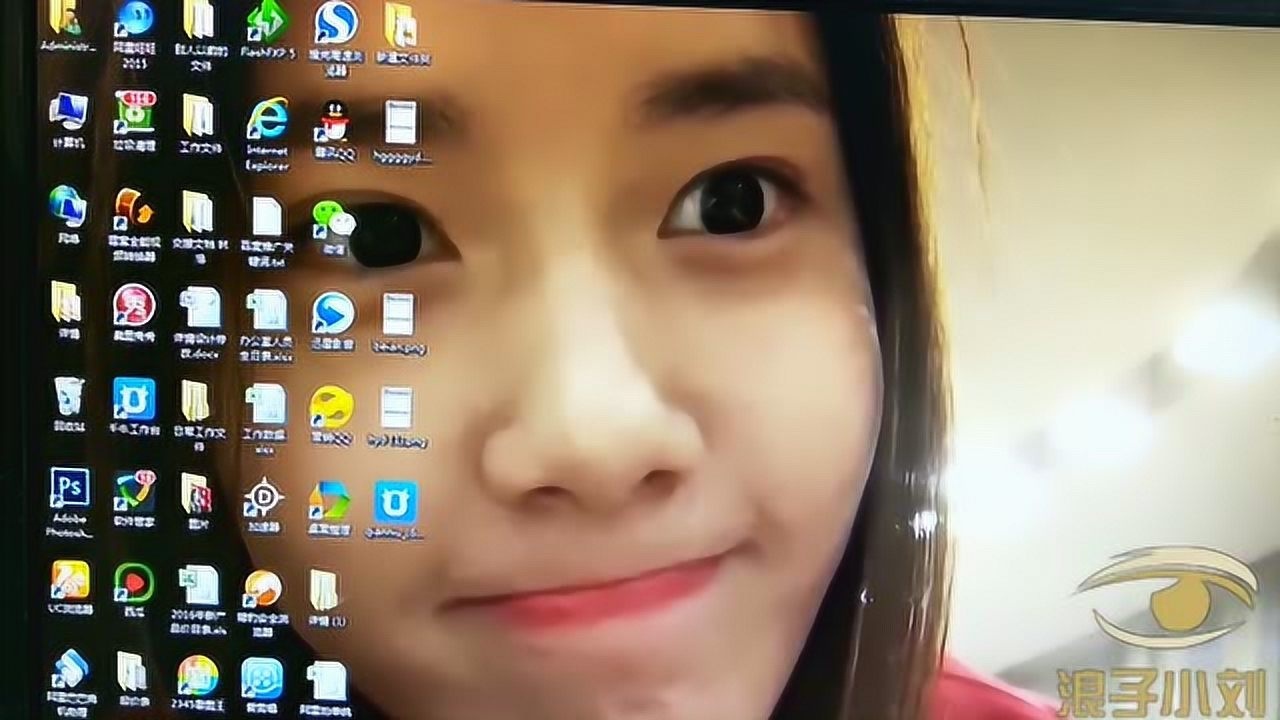Launch the green FlashFXP shortcut
The width and height of the screenshot is (1280, 720).
pos(267,19)
